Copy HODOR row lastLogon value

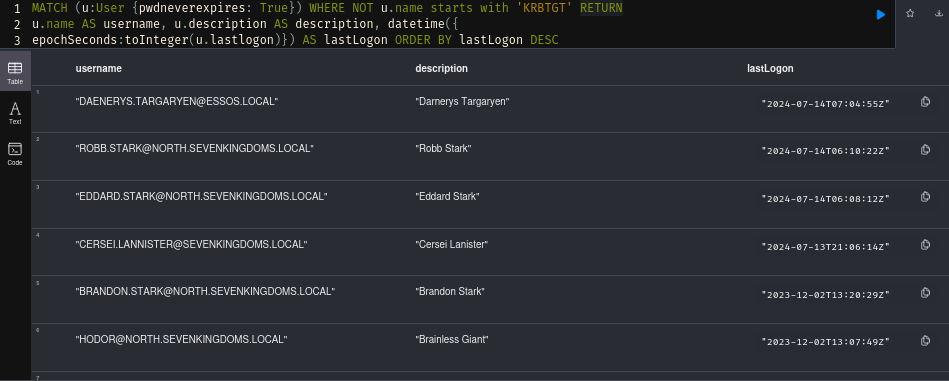point(925,340)
